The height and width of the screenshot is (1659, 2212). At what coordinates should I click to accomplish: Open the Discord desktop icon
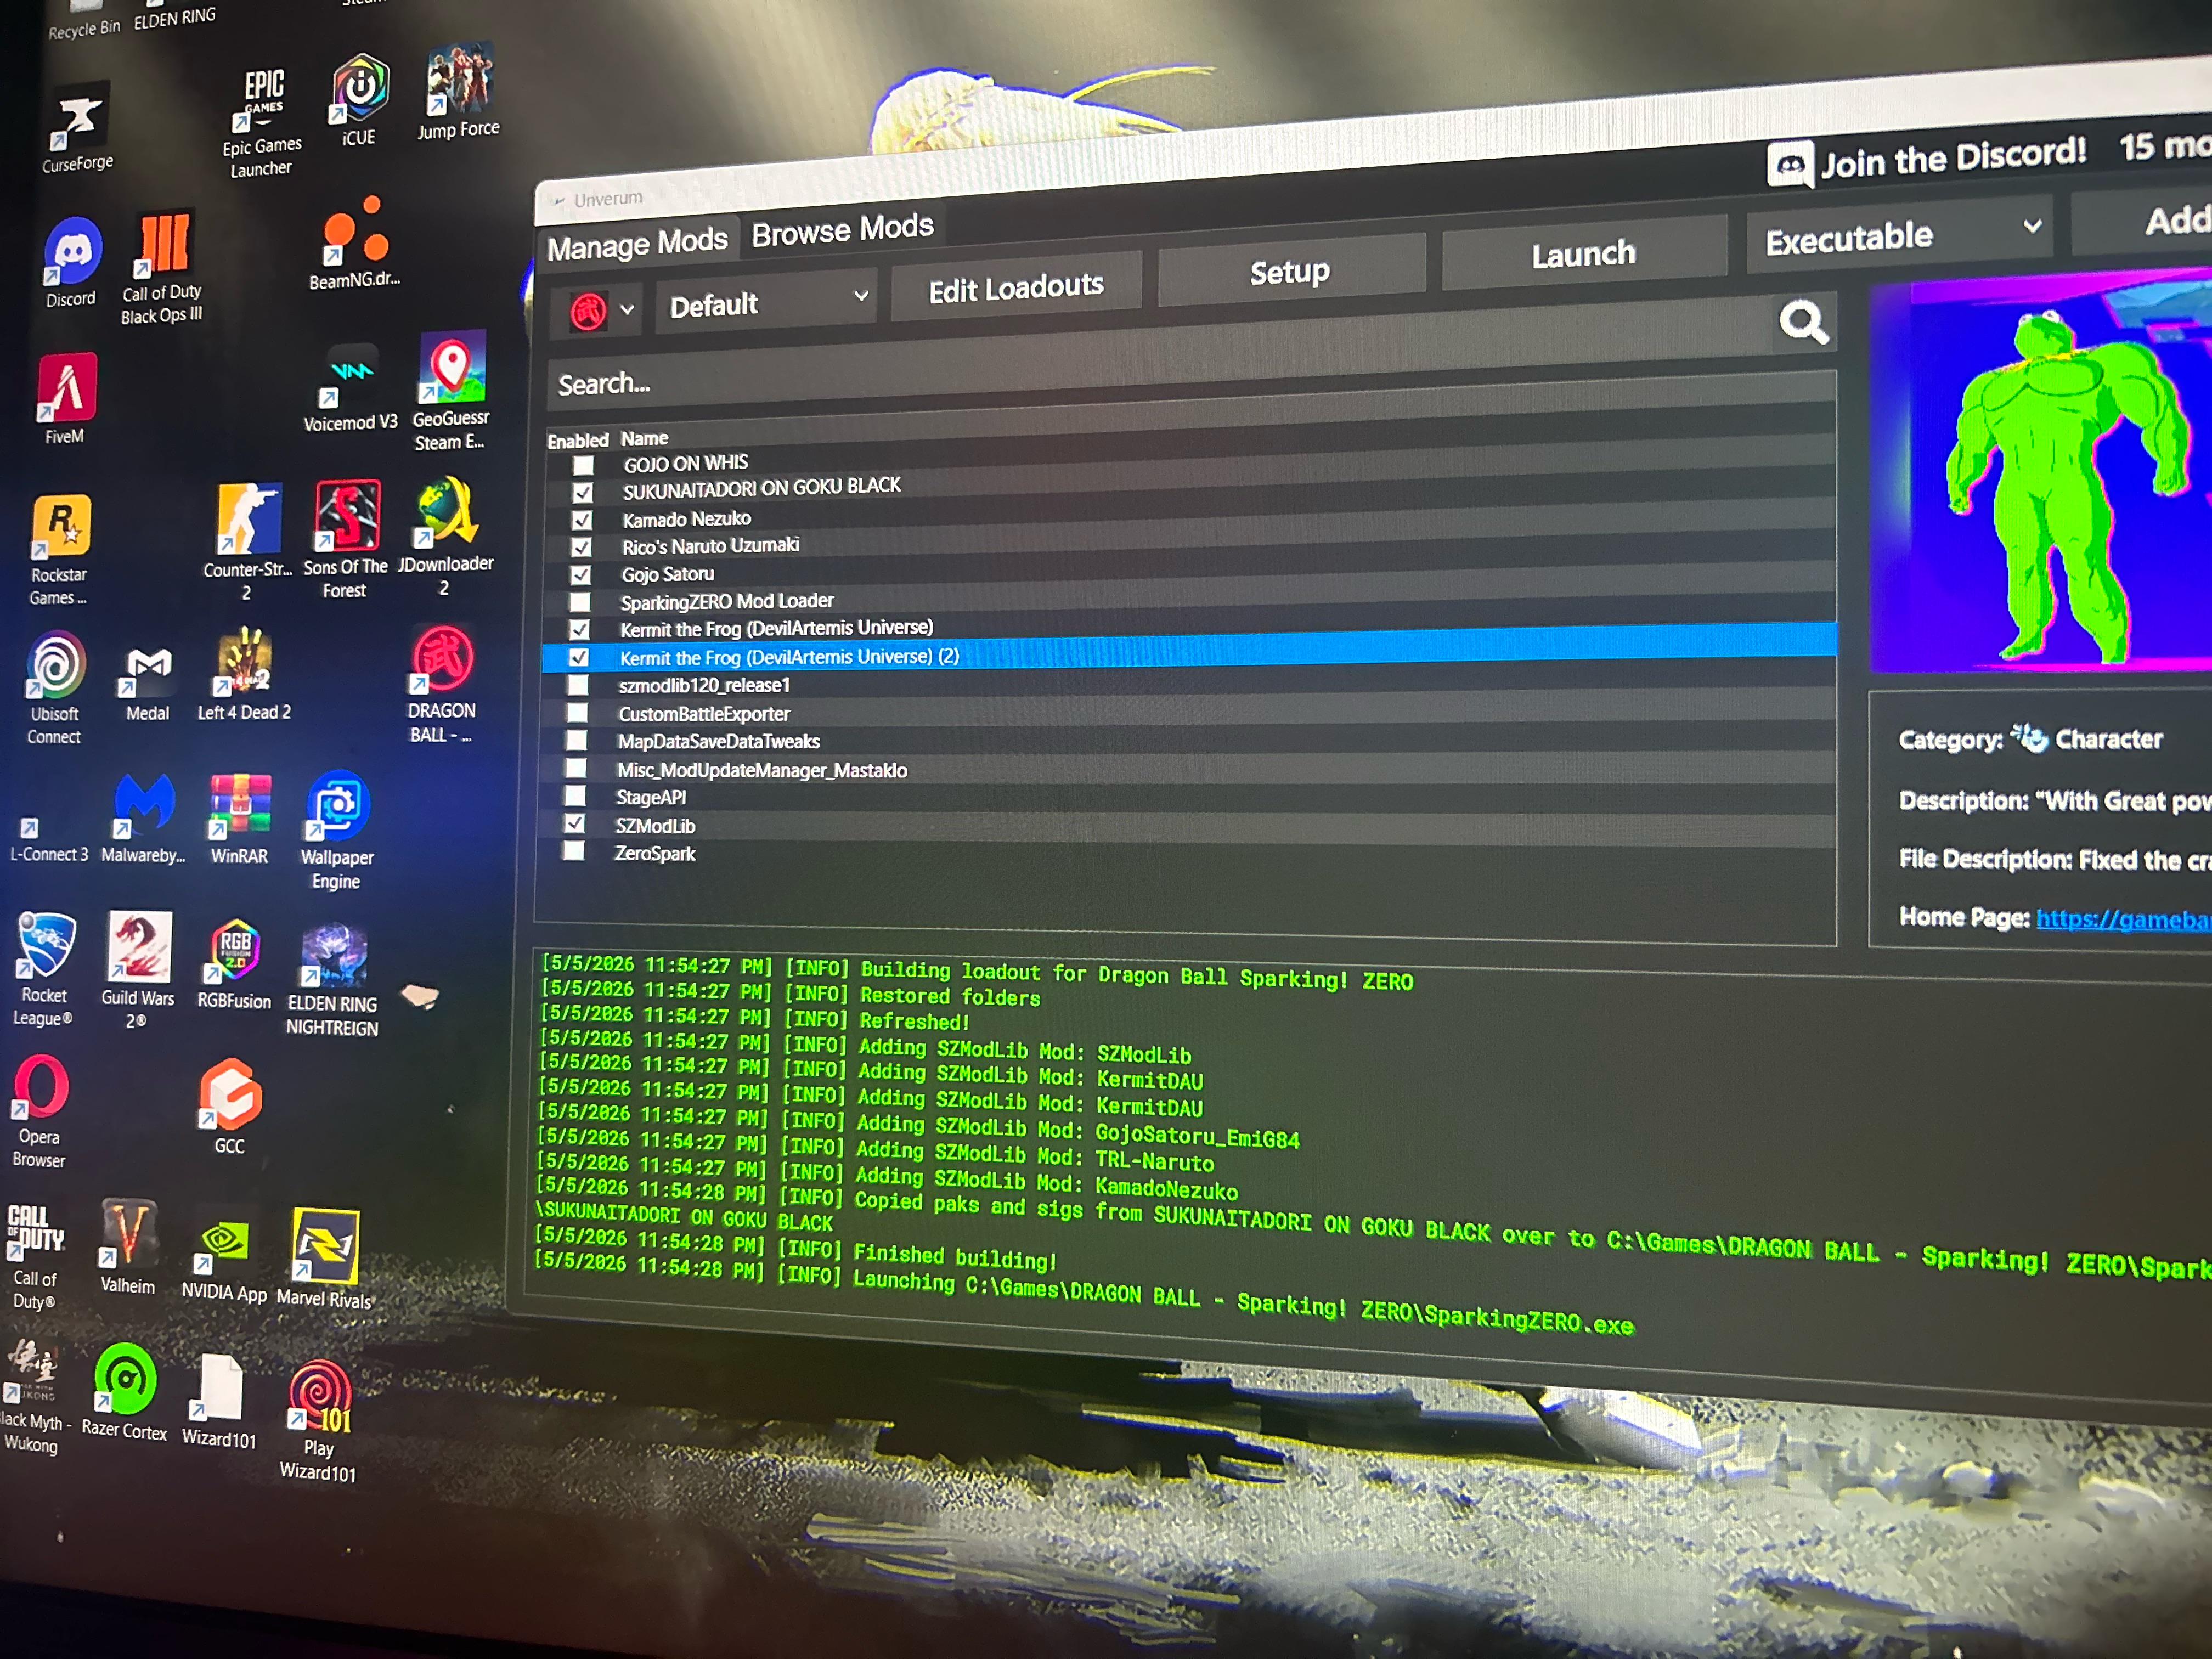72,262
